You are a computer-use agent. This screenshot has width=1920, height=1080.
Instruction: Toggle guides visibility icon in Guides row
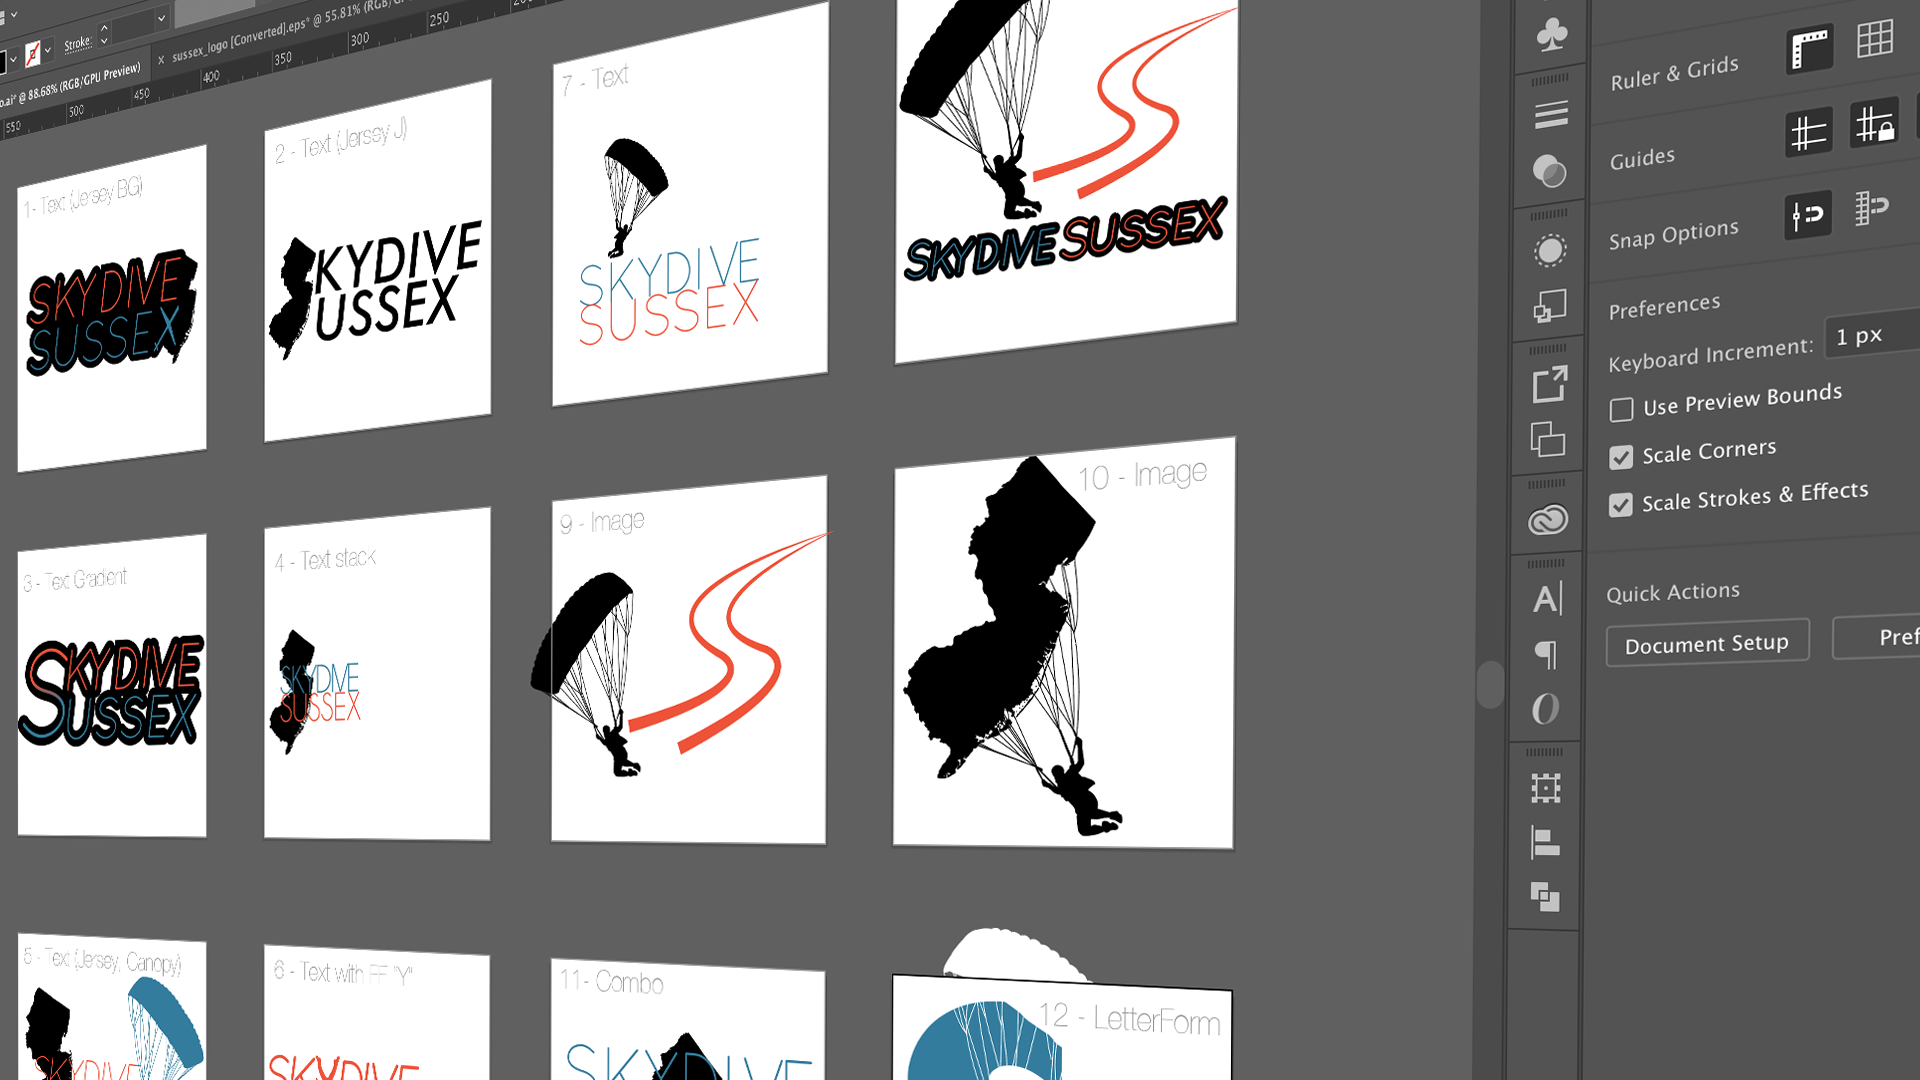1809,132
